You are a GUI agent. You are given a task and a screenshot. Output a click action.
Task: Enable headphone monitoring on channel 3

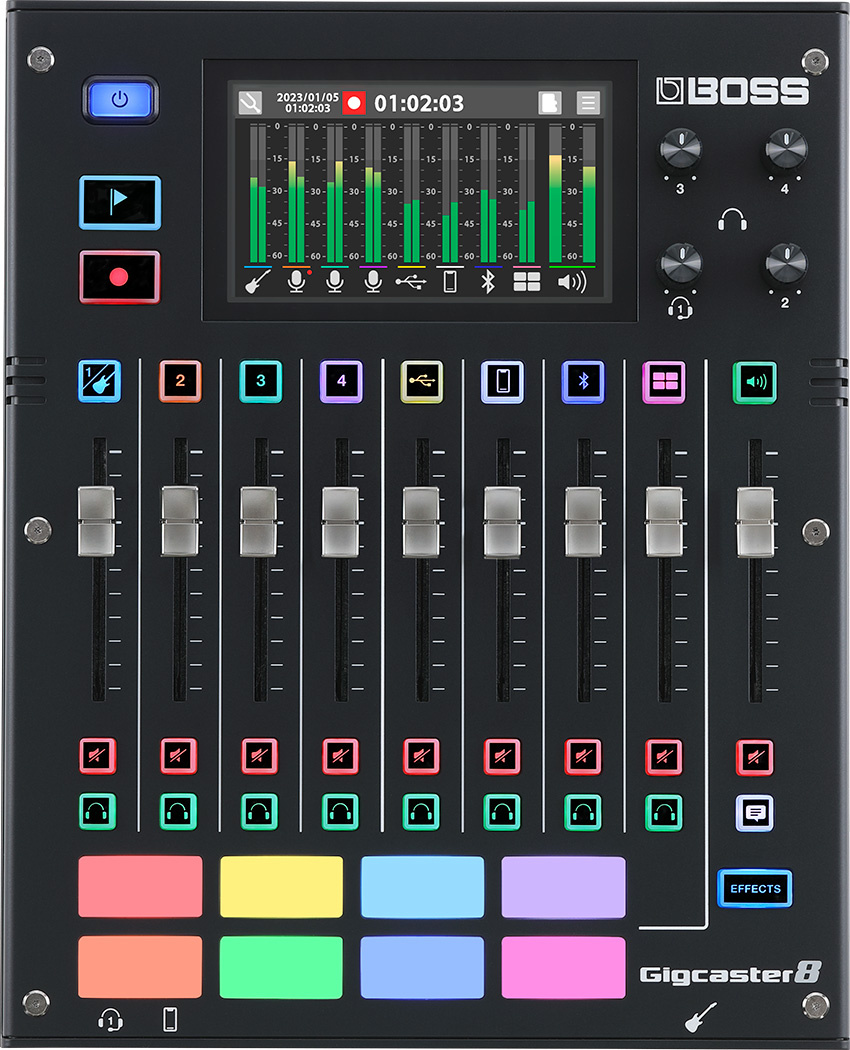coord(260,810)
